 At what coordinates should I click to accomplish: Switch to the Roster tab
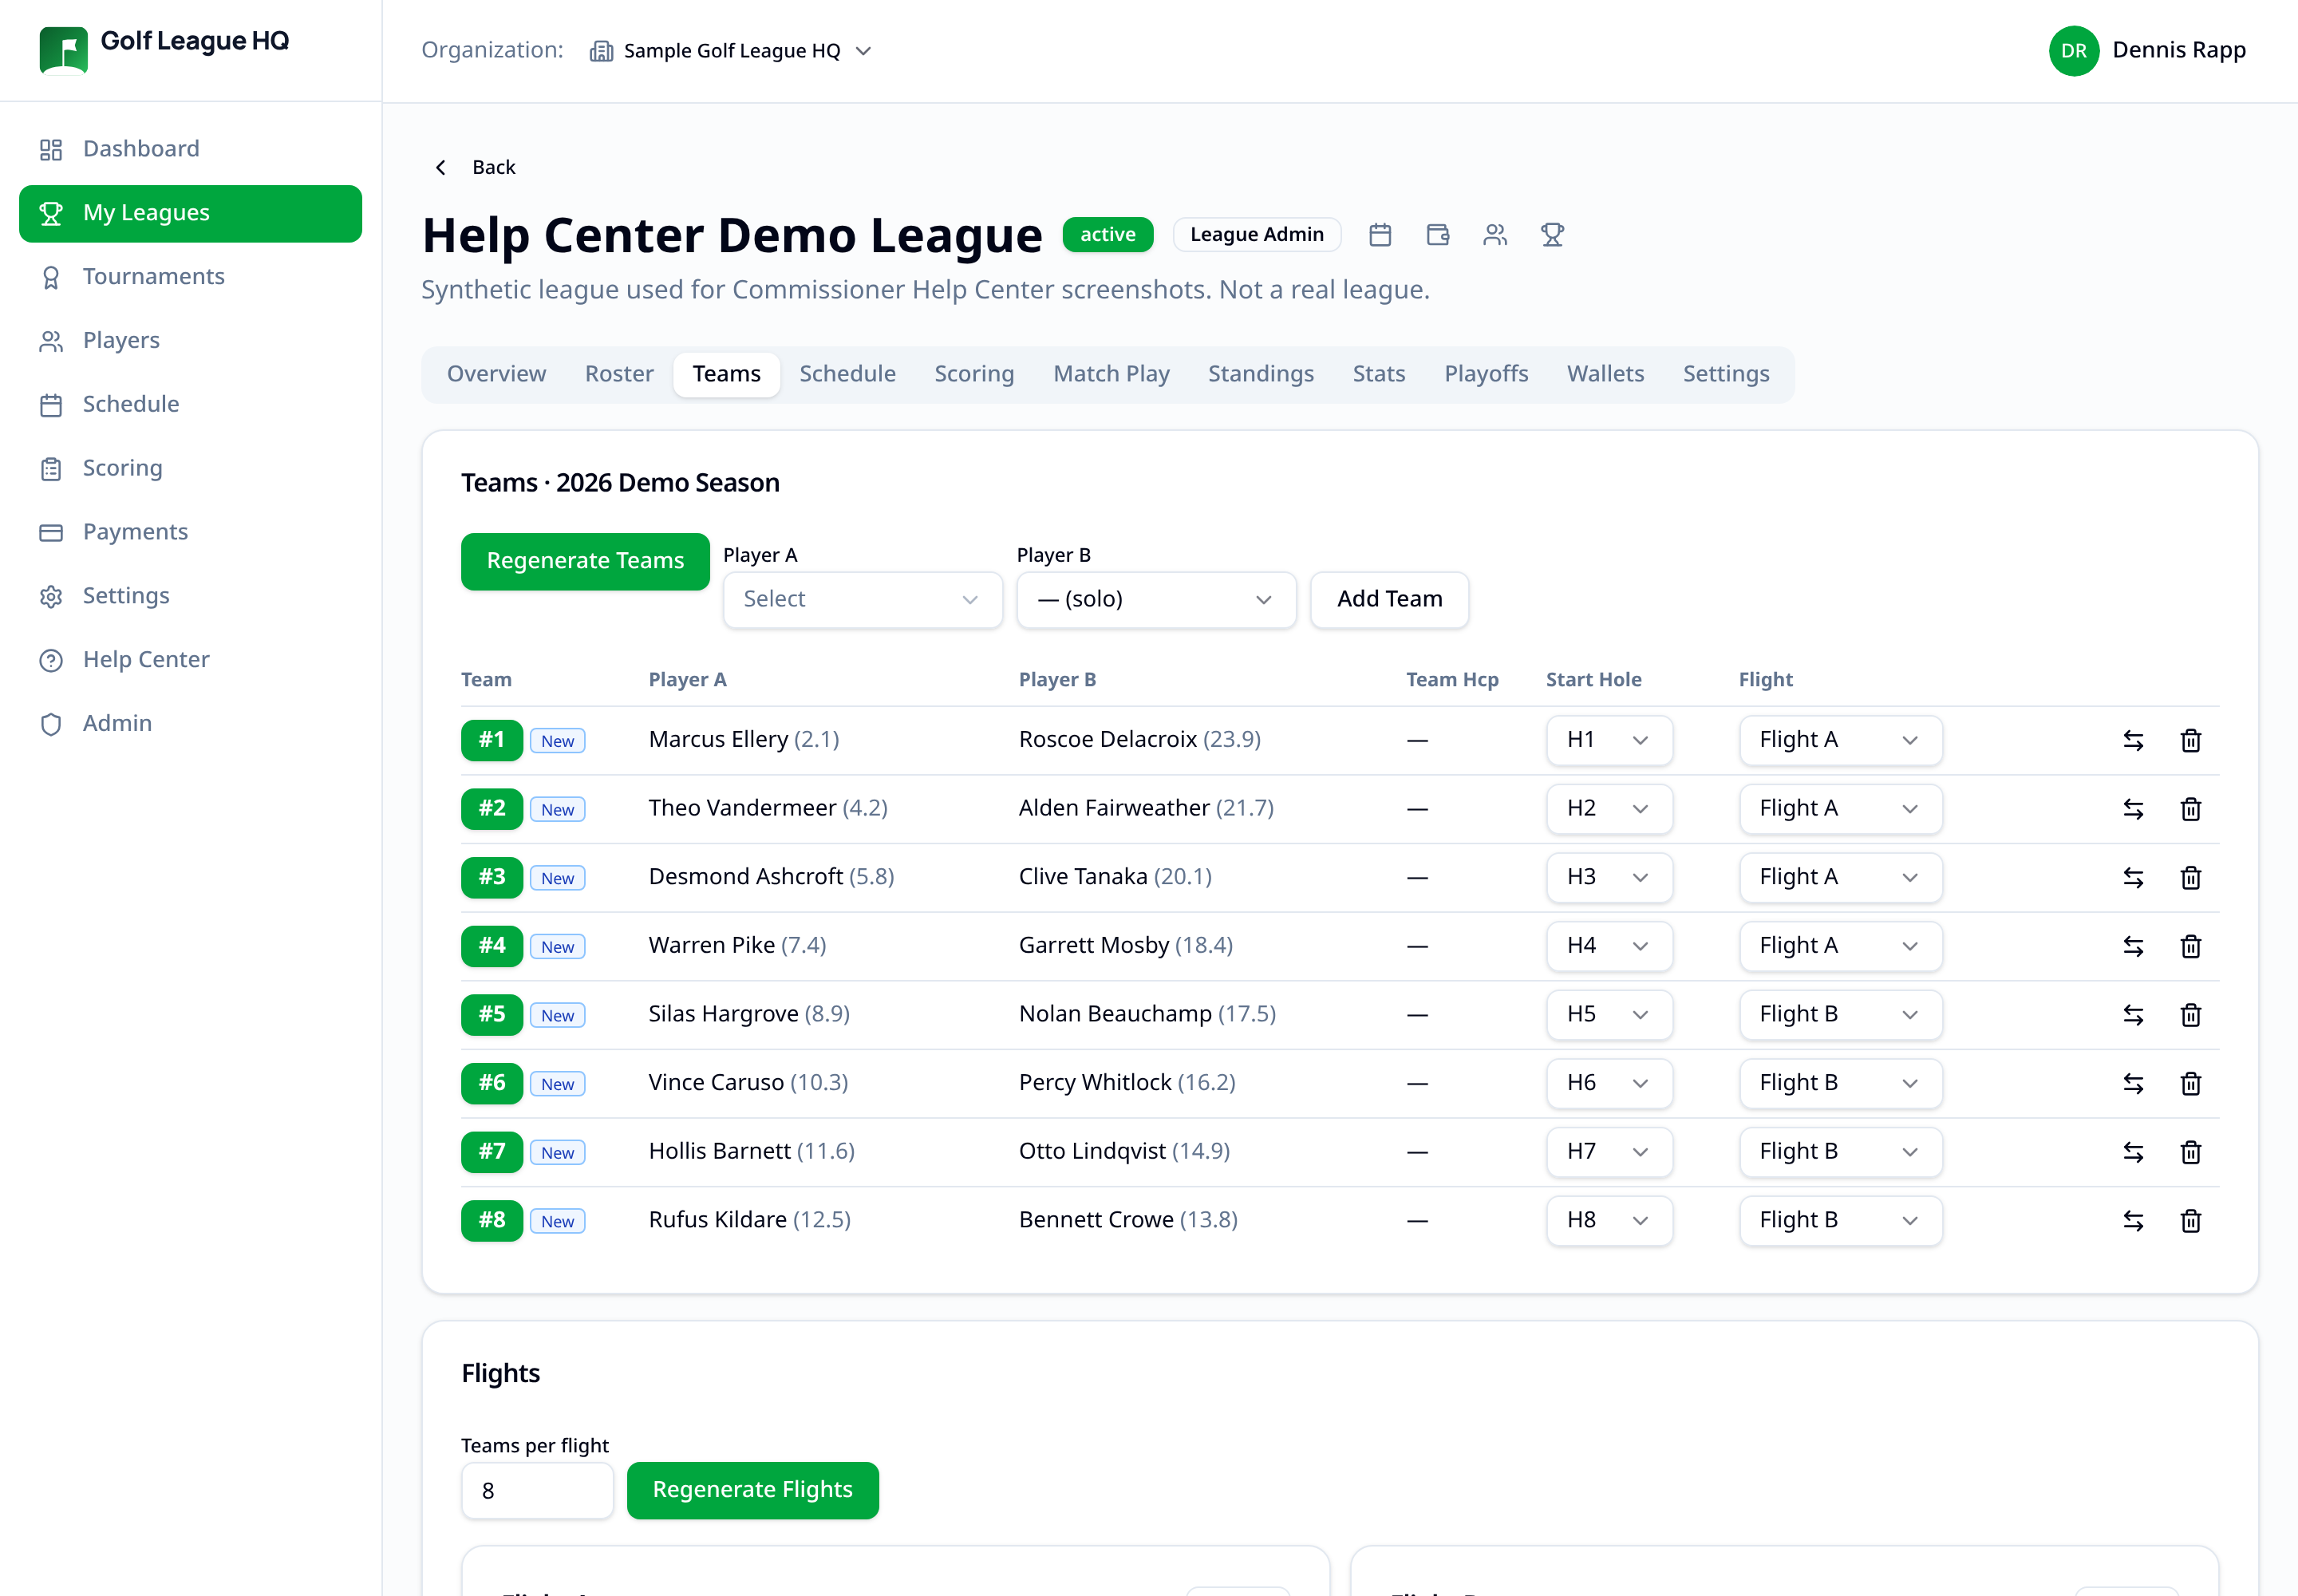pyautogui.click(x=619, y=374)
